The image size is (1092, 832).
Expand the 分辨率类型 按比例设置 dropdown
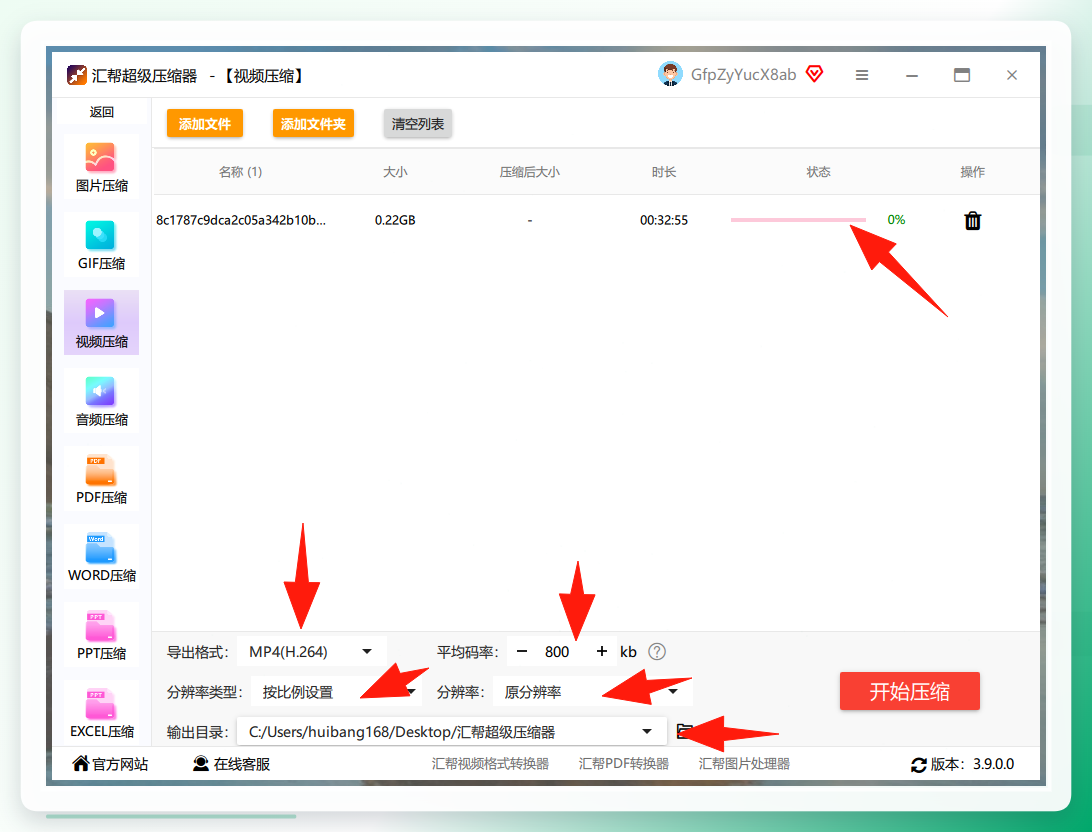click(x=336, y=692)
